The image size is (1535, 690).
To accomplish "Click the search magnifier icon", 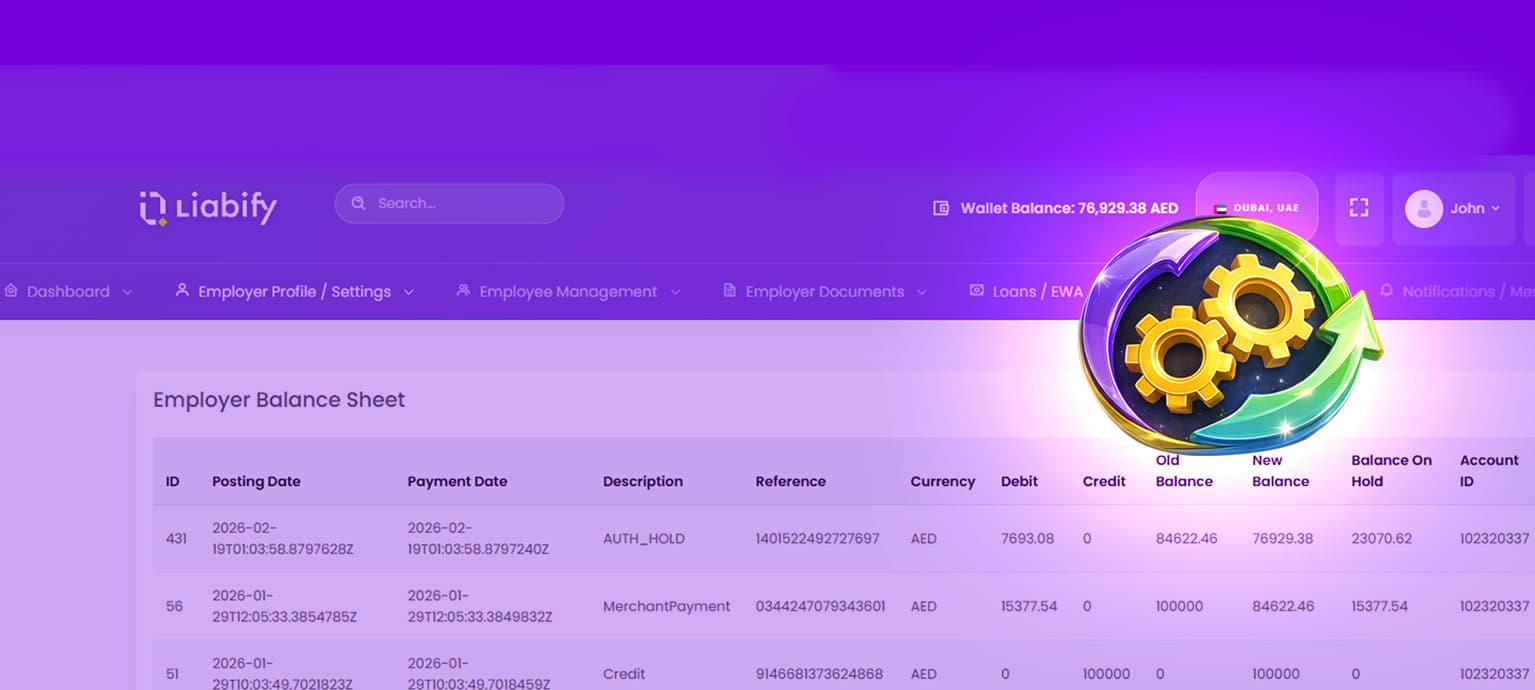I will tap(358, 203).
